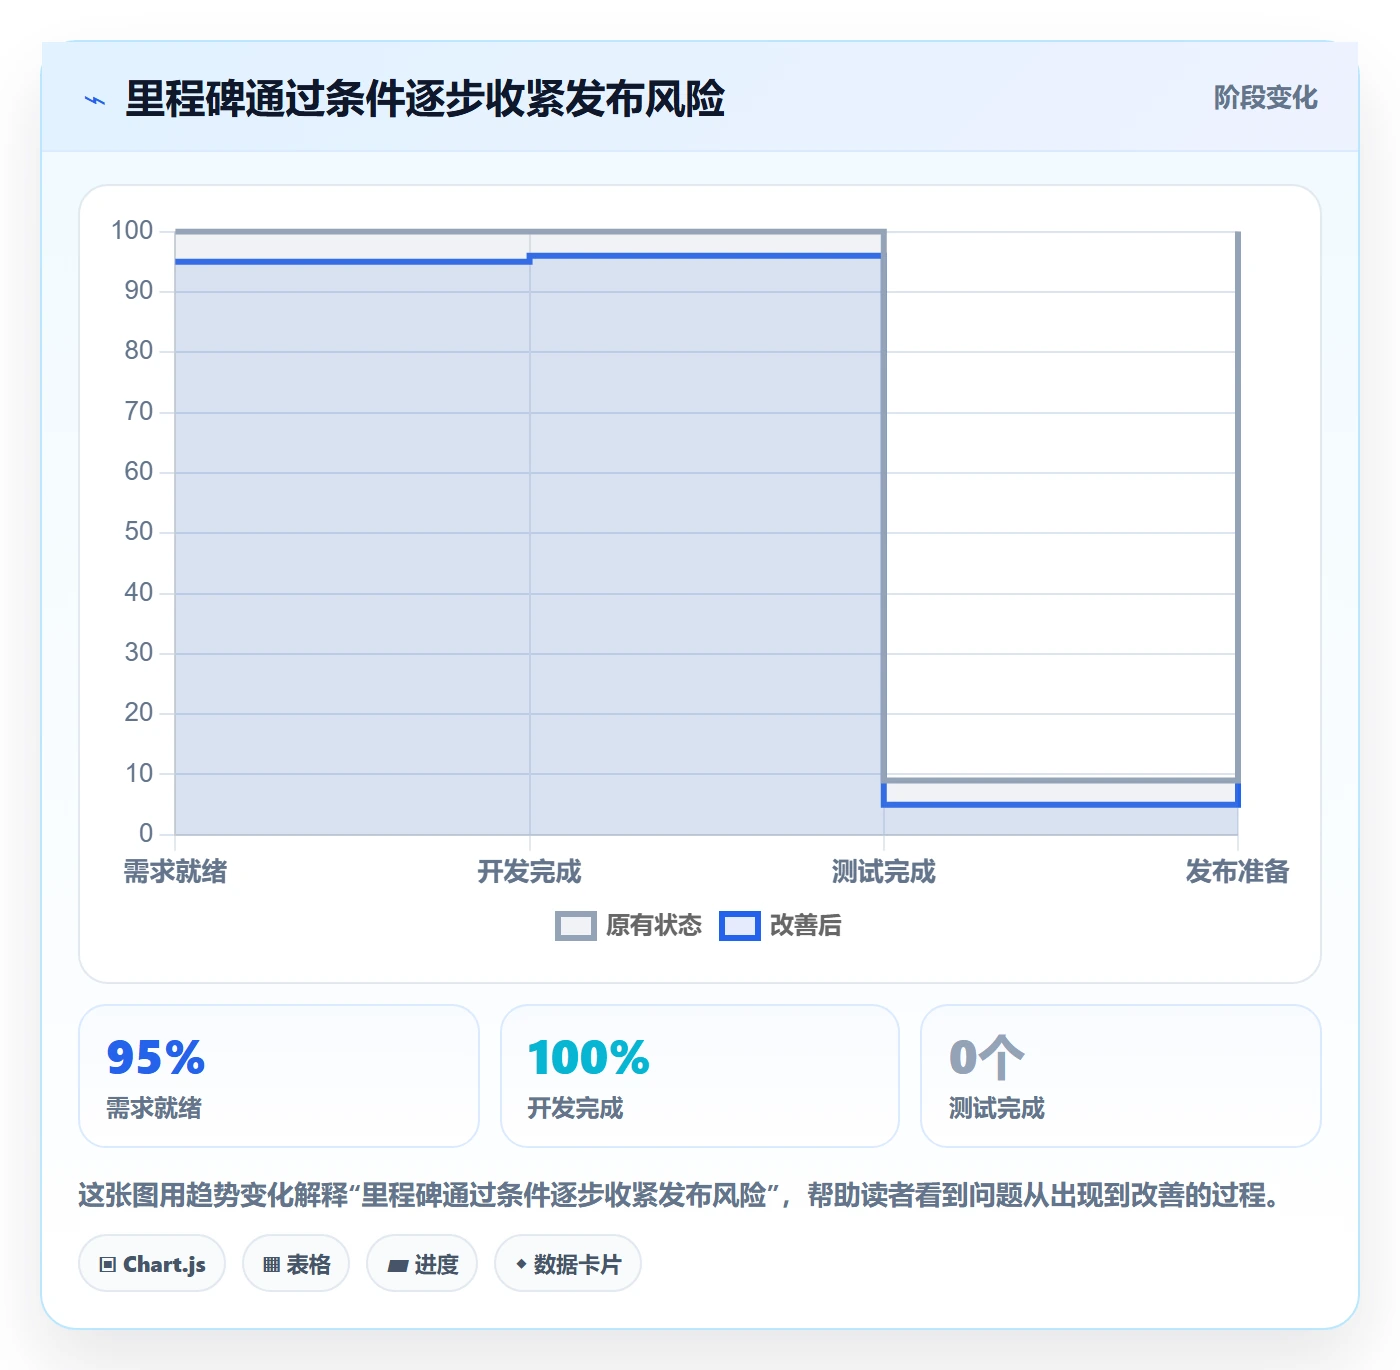The height and width of the screenshot is (1370, 1400).
Task: Click the 开发完成 x-axis label
Action: [529, 872]
